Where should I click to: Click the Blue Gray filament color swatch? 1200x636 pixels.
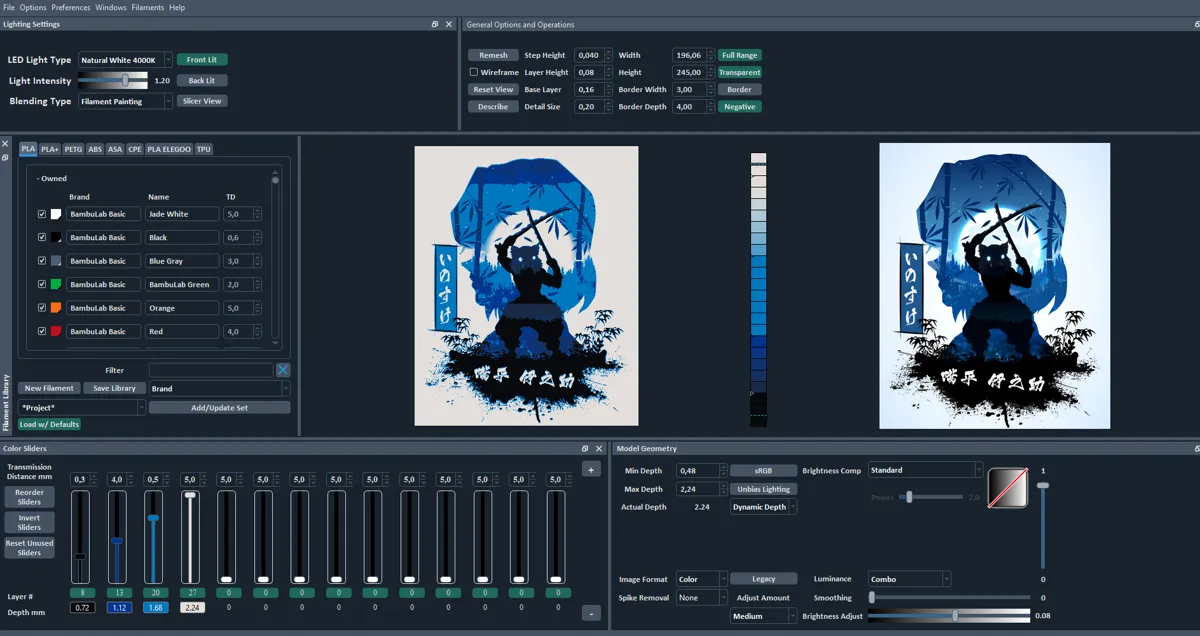pyautogui.click(x=56, y=261)
